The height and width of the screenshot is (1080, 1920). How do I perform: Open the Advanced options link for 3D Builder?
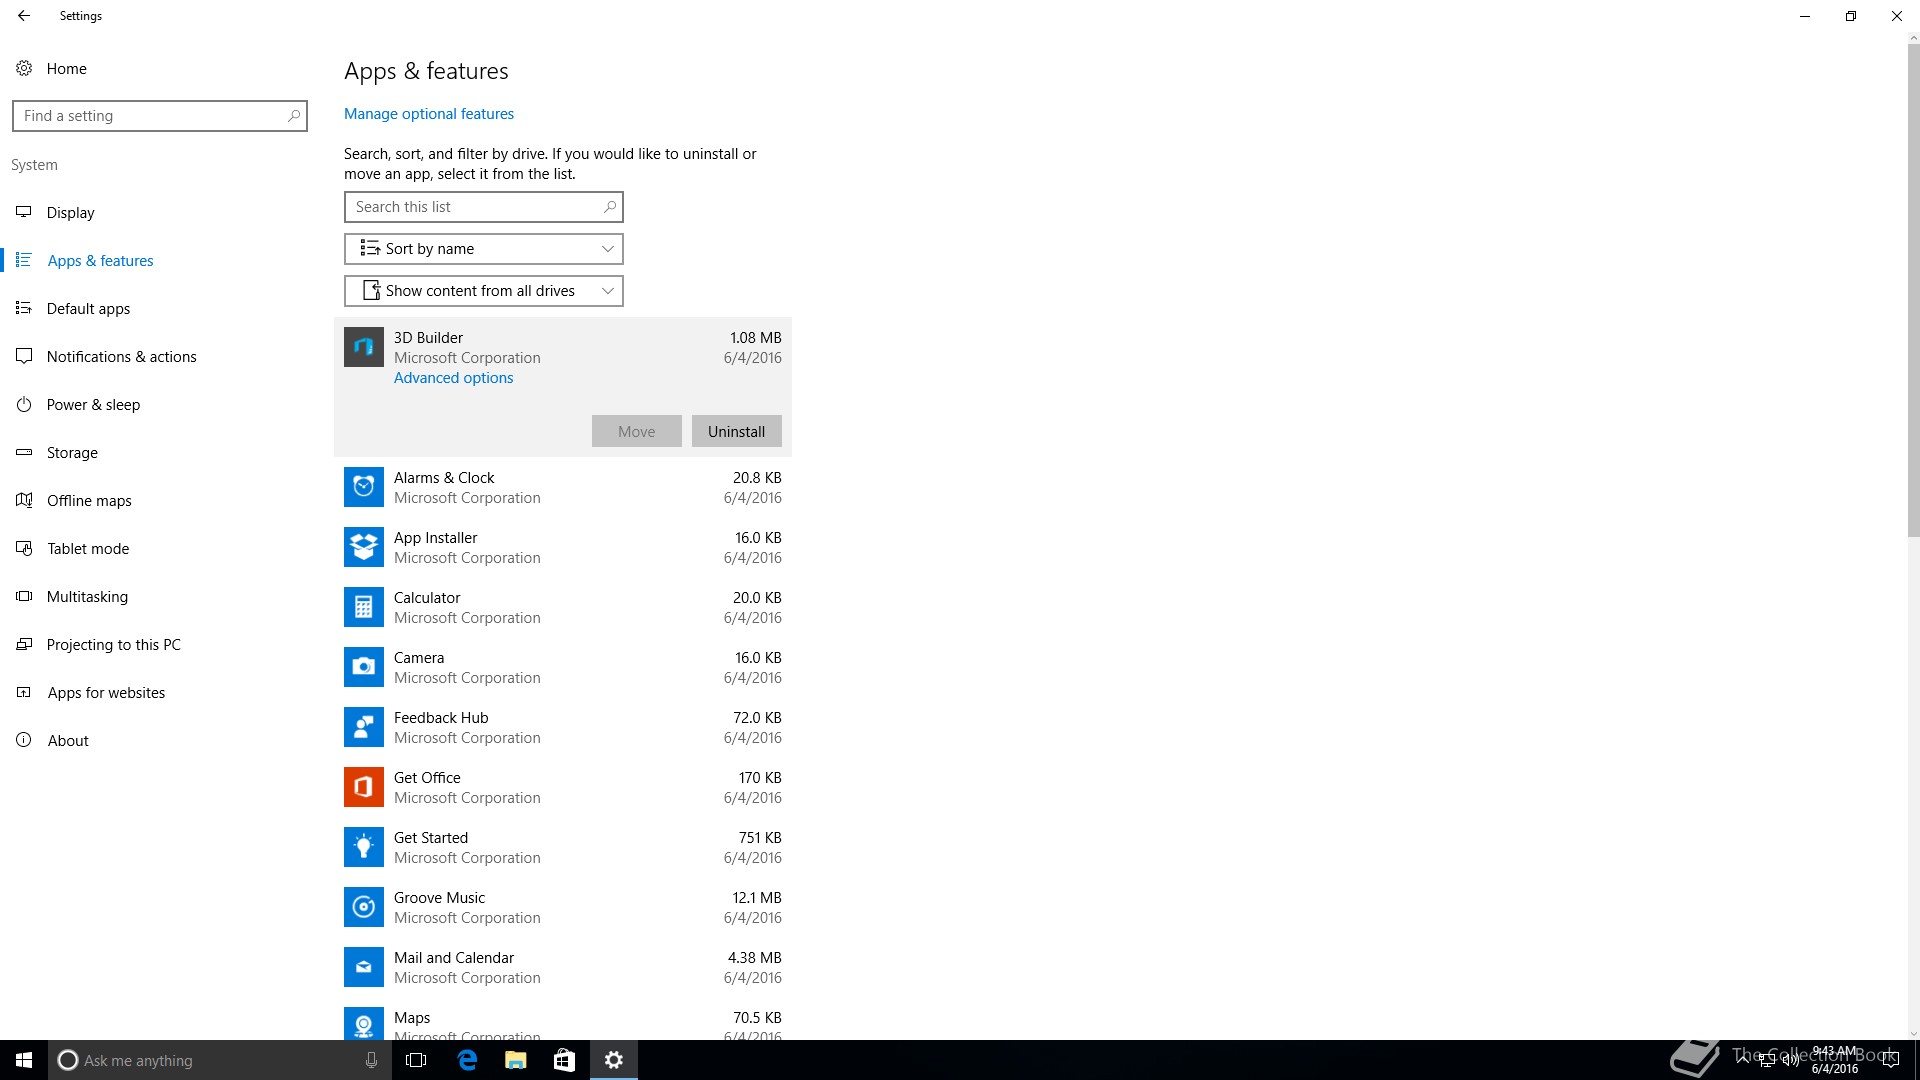(453, 378)
